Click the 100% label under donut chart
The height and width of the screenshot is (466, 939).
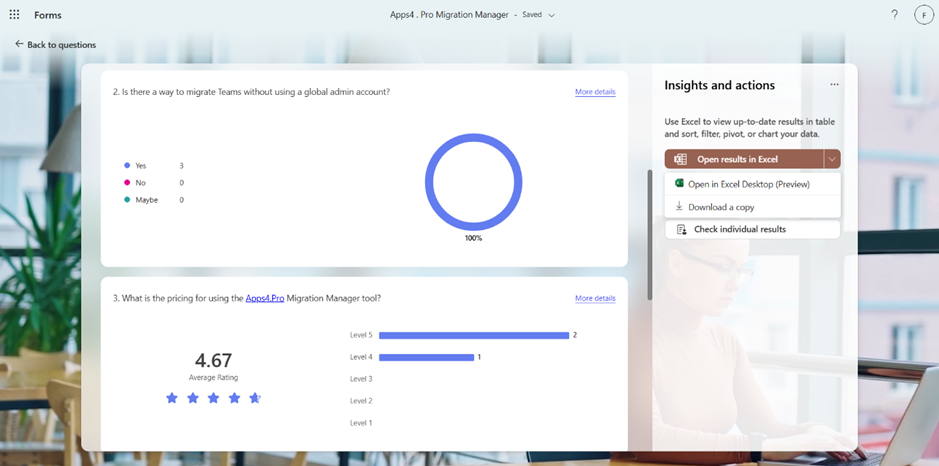[473, 238]
